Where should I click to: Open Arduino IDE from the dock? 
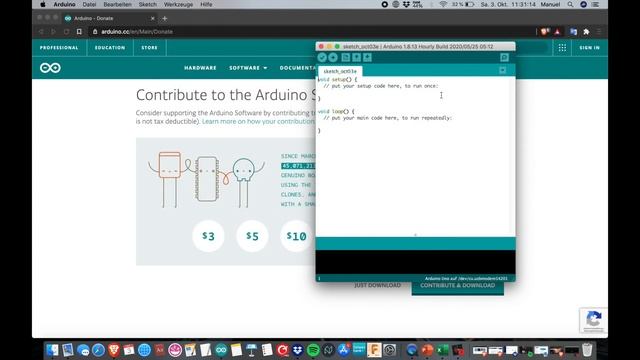[x=221, y=350]
